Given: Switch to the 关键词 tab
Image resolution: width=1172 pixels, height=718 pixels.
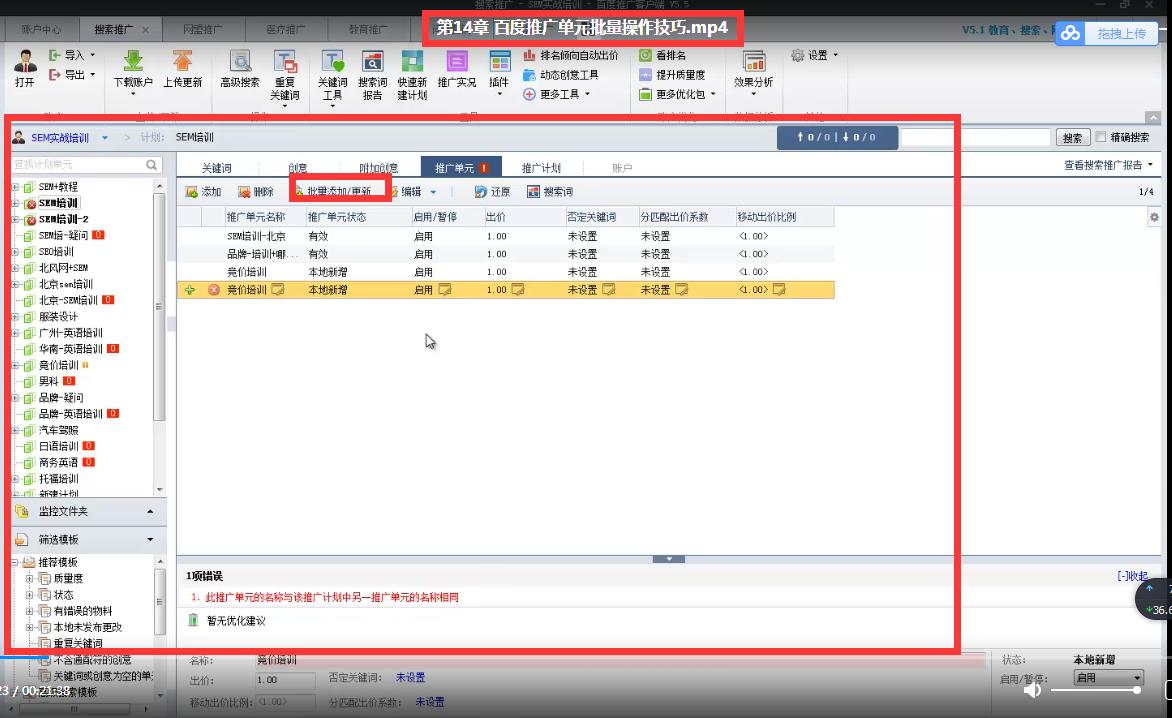Looking at the screenshot, I should [x=216, y=168].
